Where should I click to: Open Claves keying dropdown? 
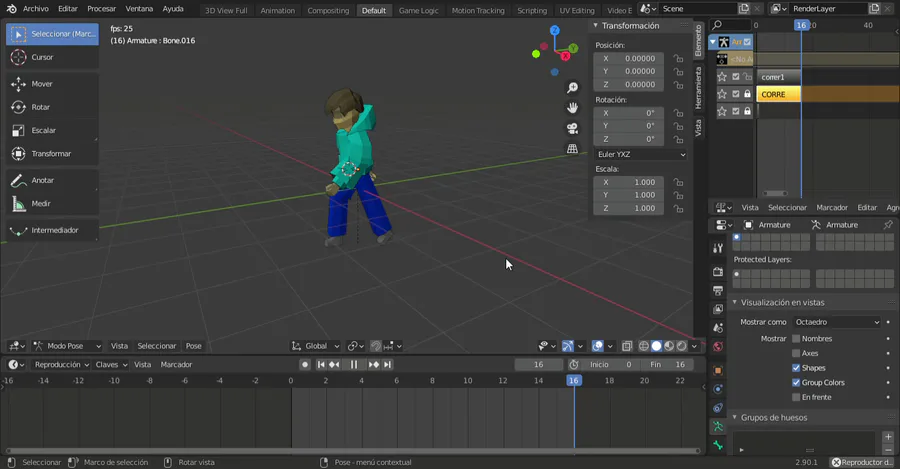click(x=111, y=365)
